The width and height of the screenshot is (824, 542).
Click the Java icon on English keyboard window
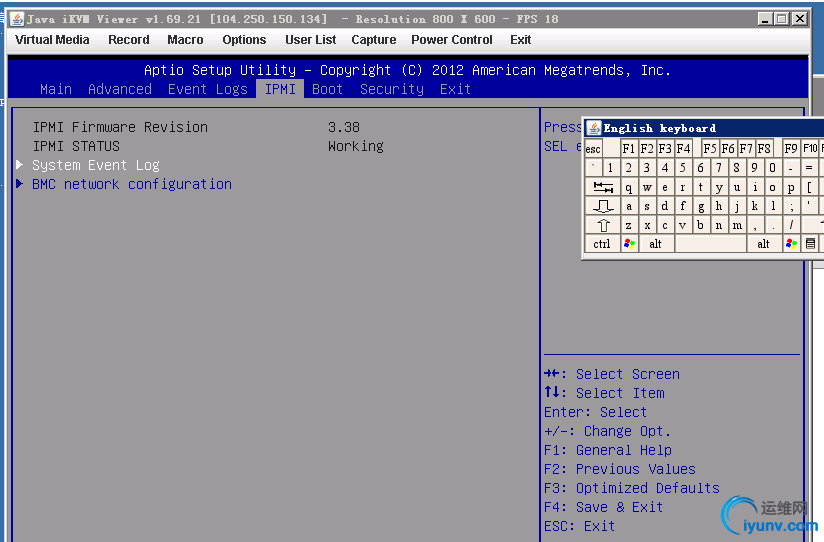click(594, 128)
